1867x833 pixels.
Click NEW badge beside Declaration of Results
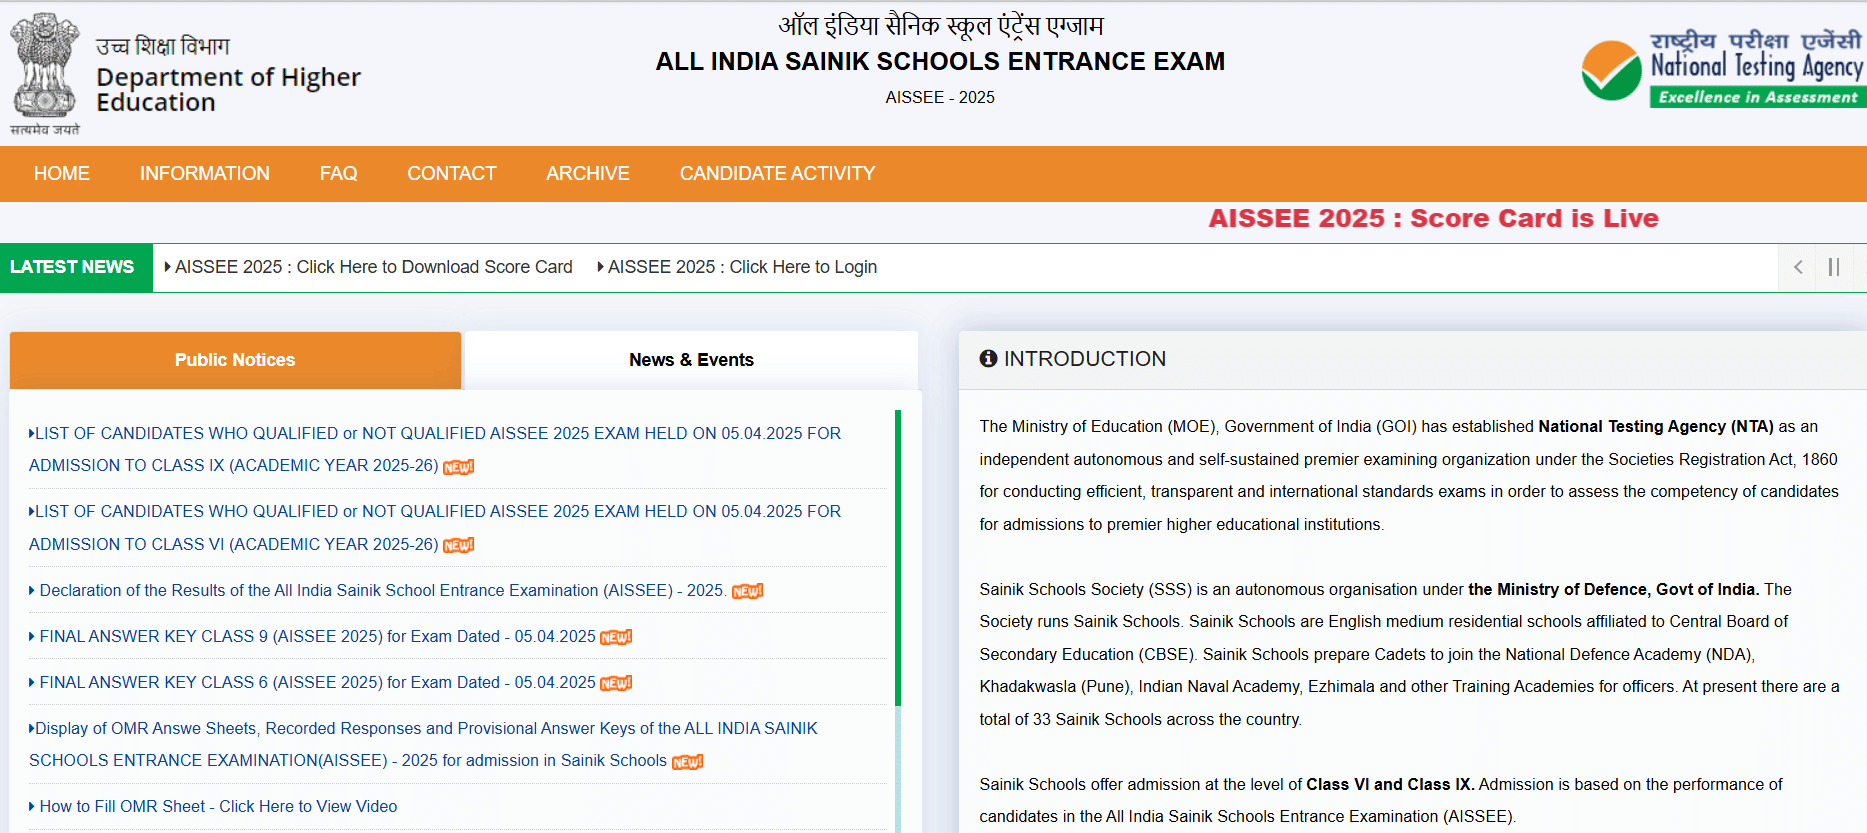747,592
